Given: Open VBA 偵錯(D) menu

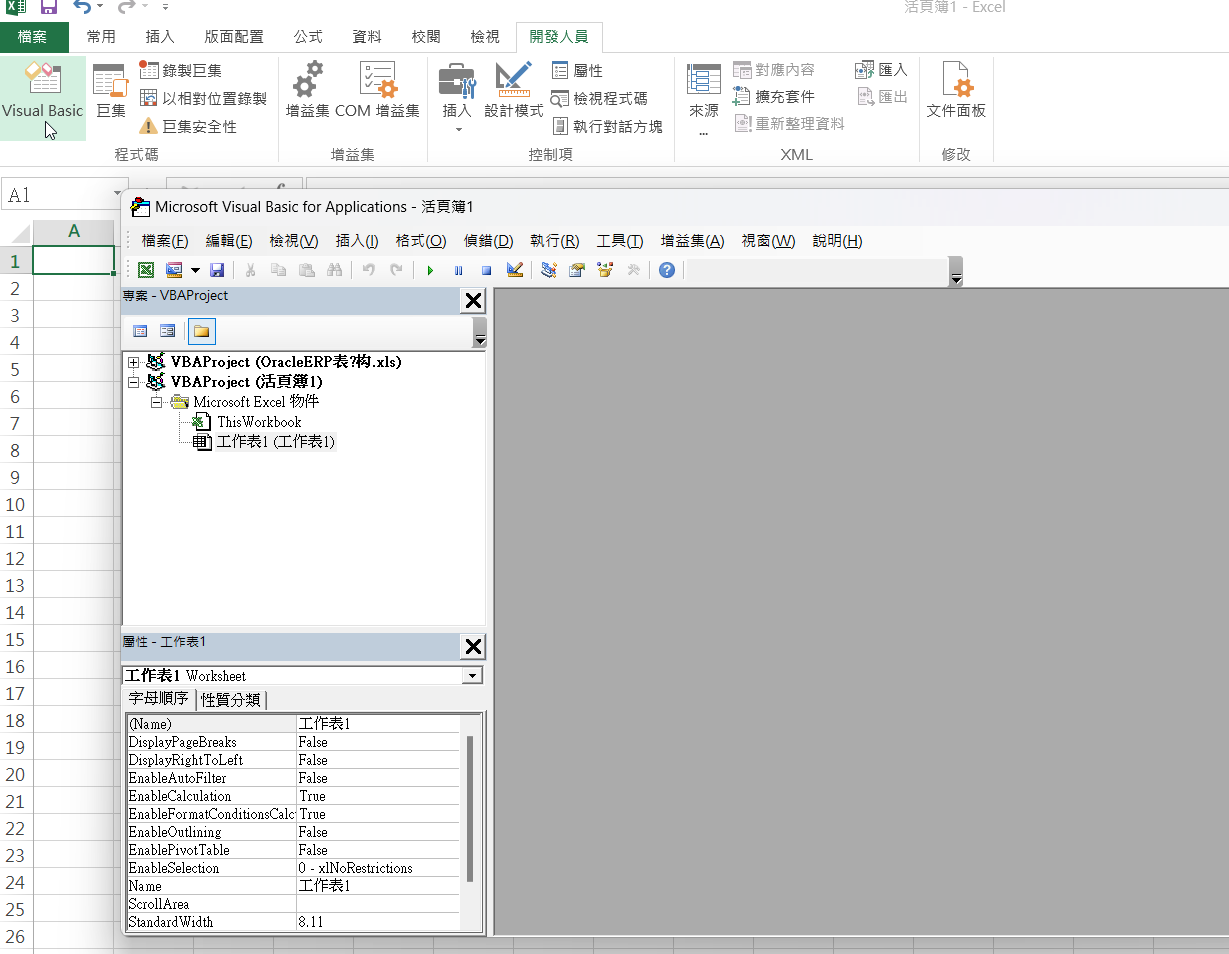Looking at the screenshot, I should tap(488, 241).
